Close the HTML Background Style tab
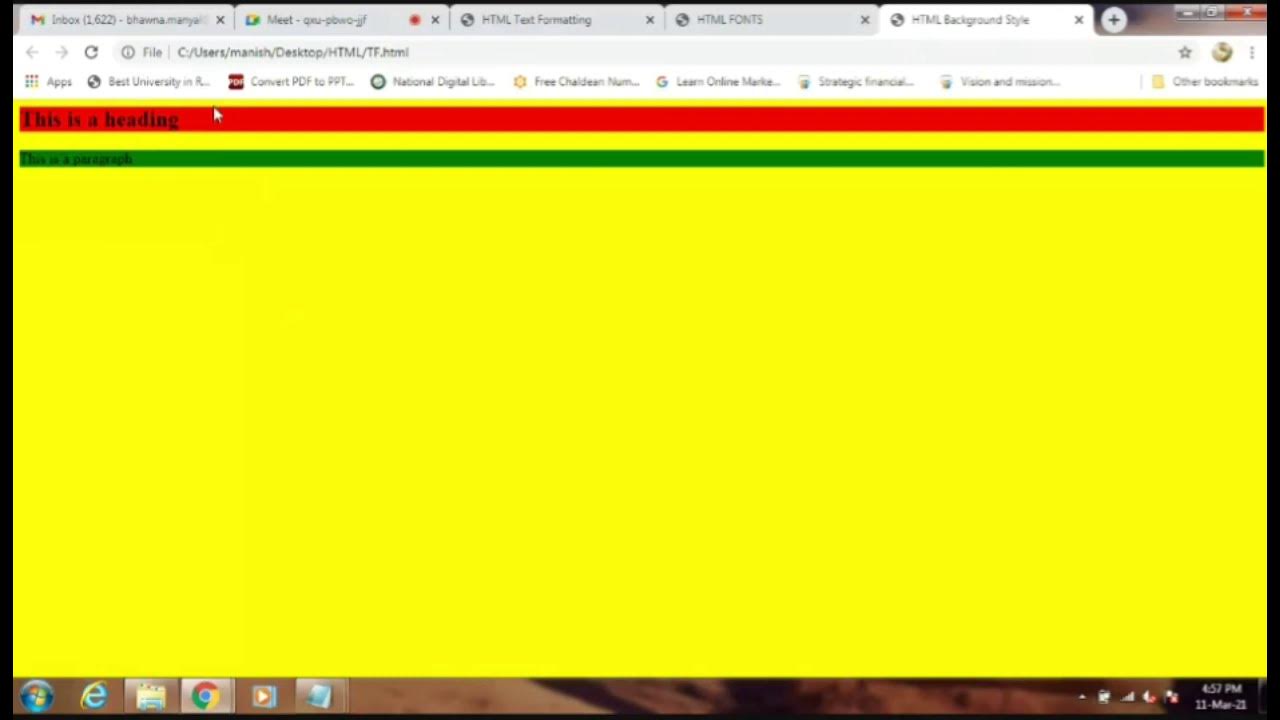Viewport: 1280px width, 720px height. click(1079, 20)
